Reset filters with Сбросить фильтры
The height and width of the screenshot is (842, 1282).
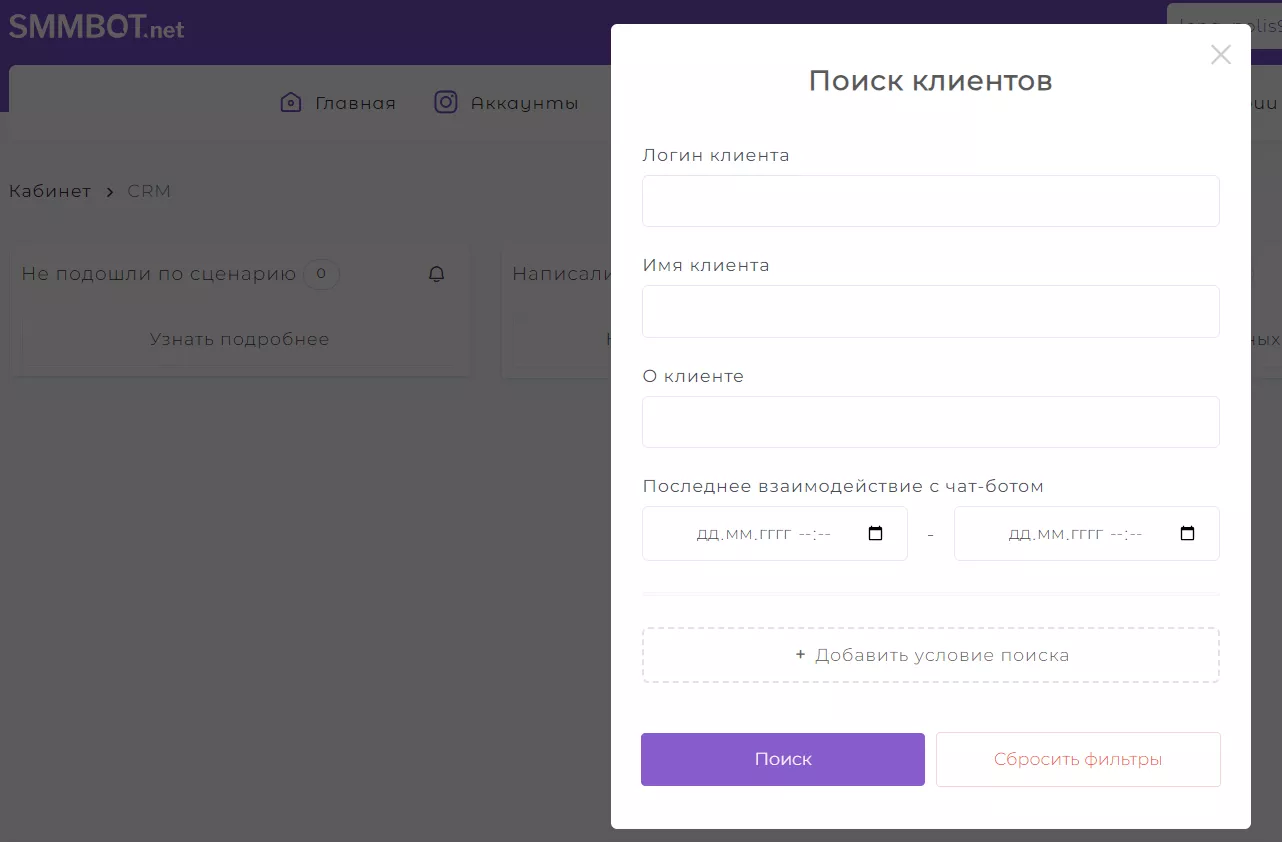coord(1078,759)
